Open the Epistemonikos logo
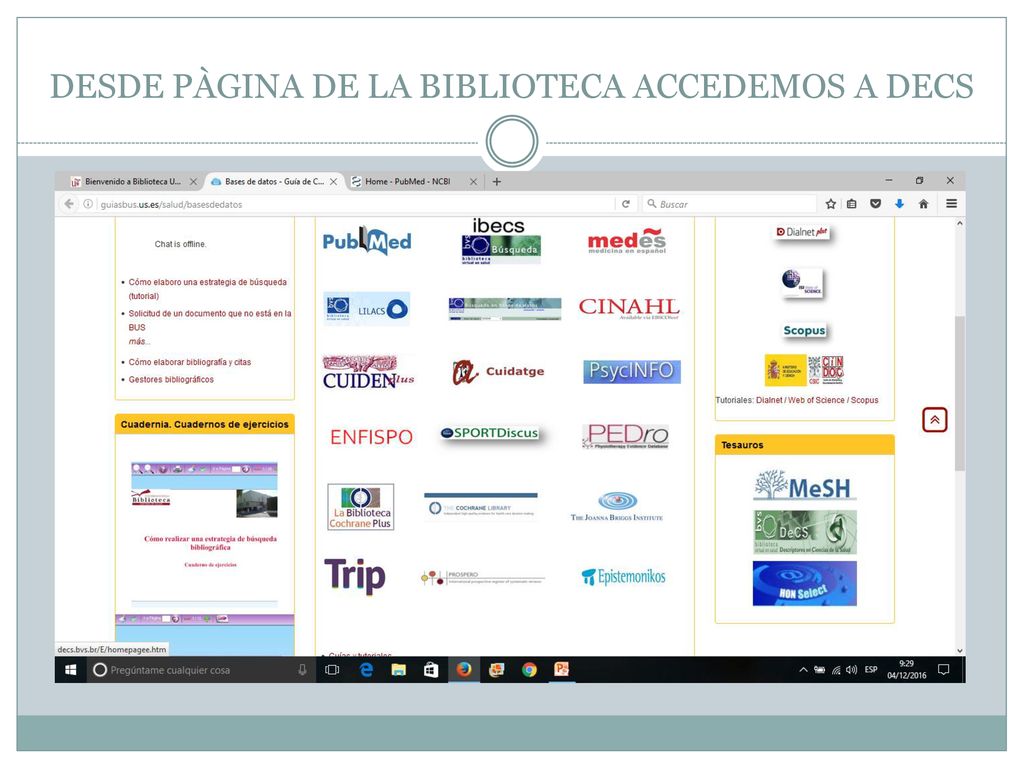 pyautogui.click(x=624, y=577)
